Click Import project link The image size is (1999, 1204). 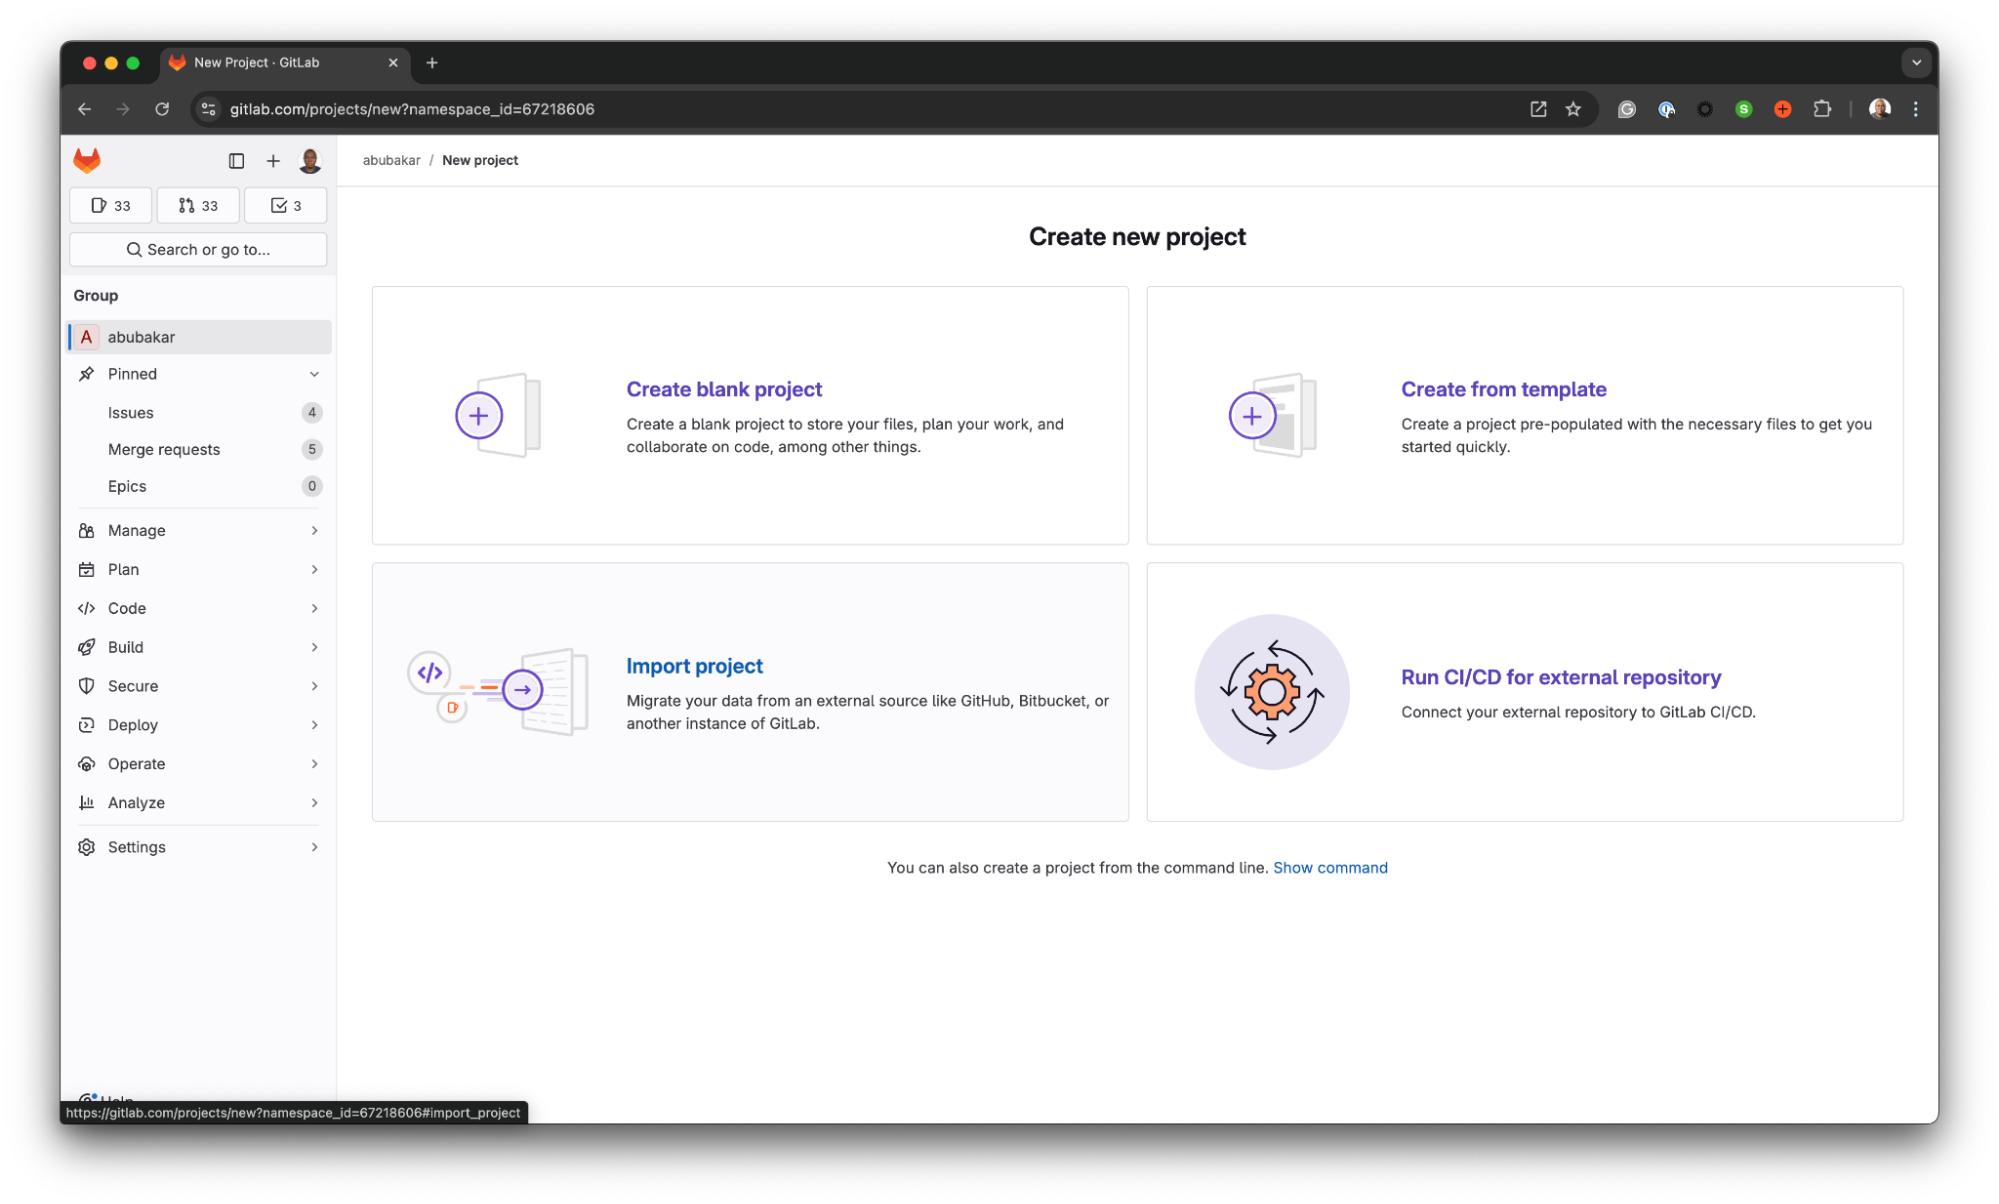pyautogui.click(x=694, y=666)
